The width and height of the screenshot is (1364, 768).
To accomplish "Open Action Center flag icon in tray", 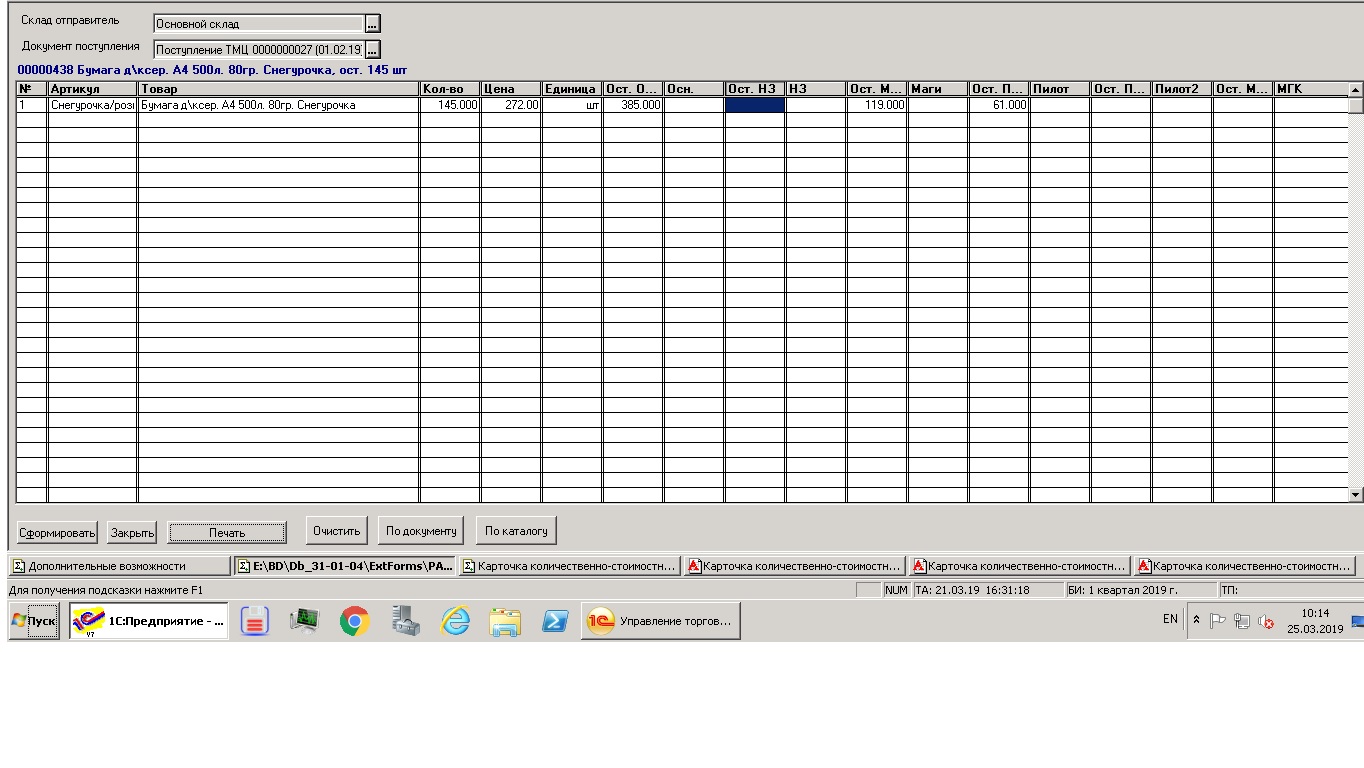I will pyautogui.click(x=1218, y=621).
